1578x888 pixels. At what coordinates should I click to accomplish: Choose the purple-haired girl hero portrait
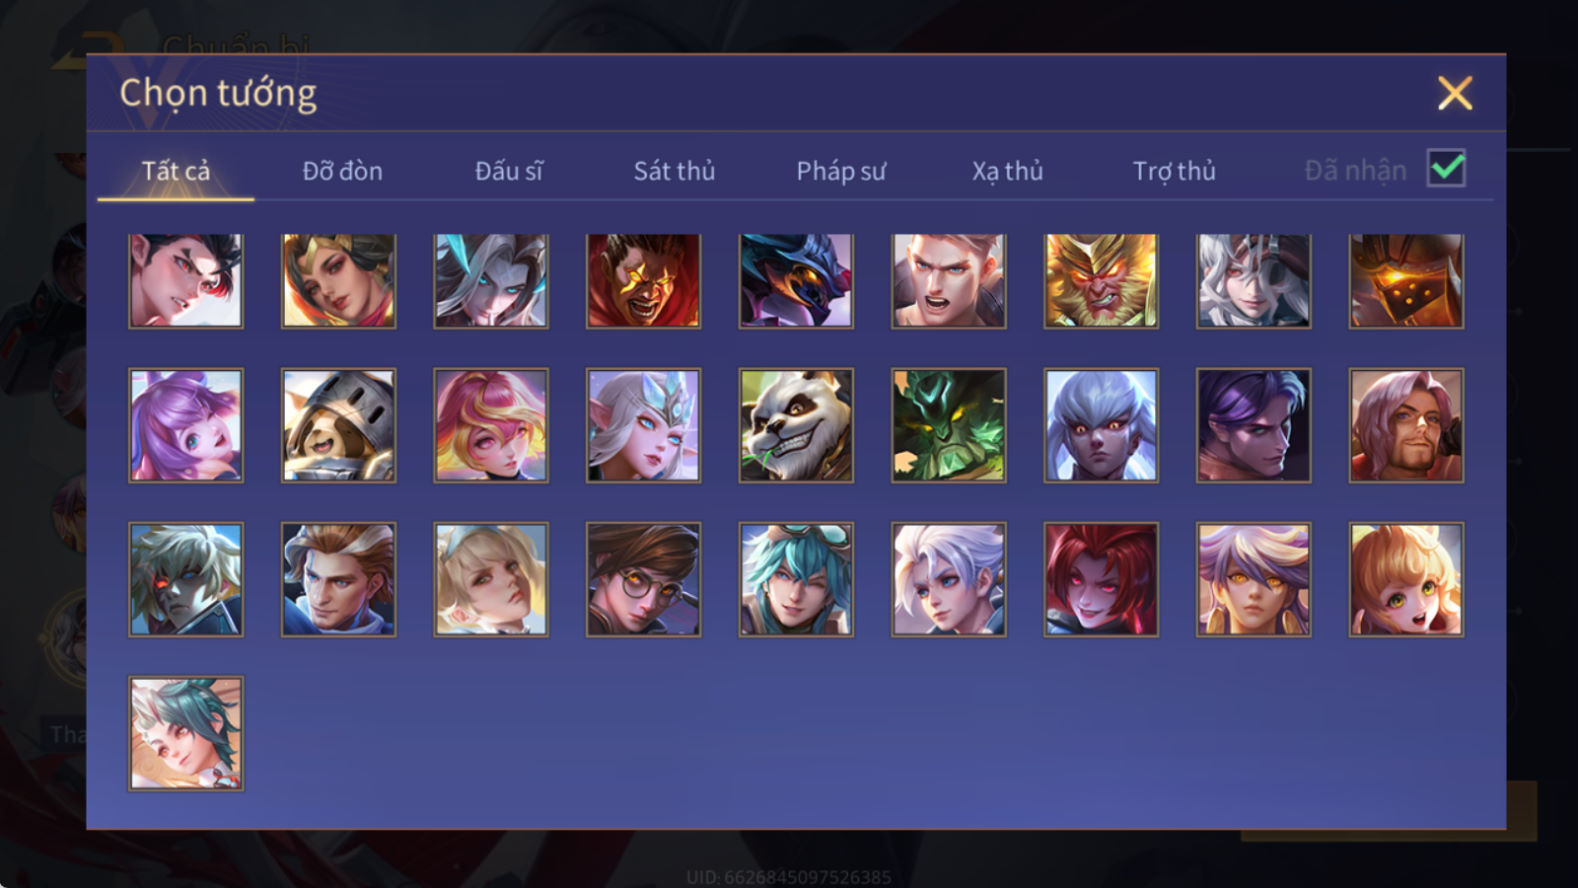point(186,426)
